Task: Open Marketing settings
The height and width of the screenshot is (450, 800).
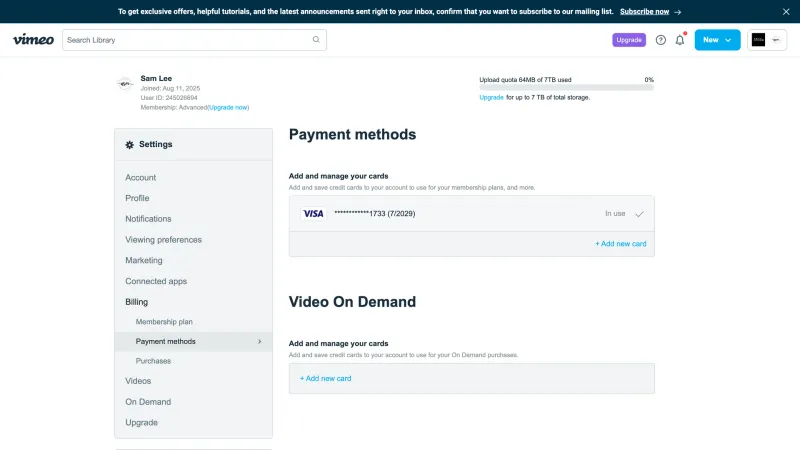Action: point(143,260)
